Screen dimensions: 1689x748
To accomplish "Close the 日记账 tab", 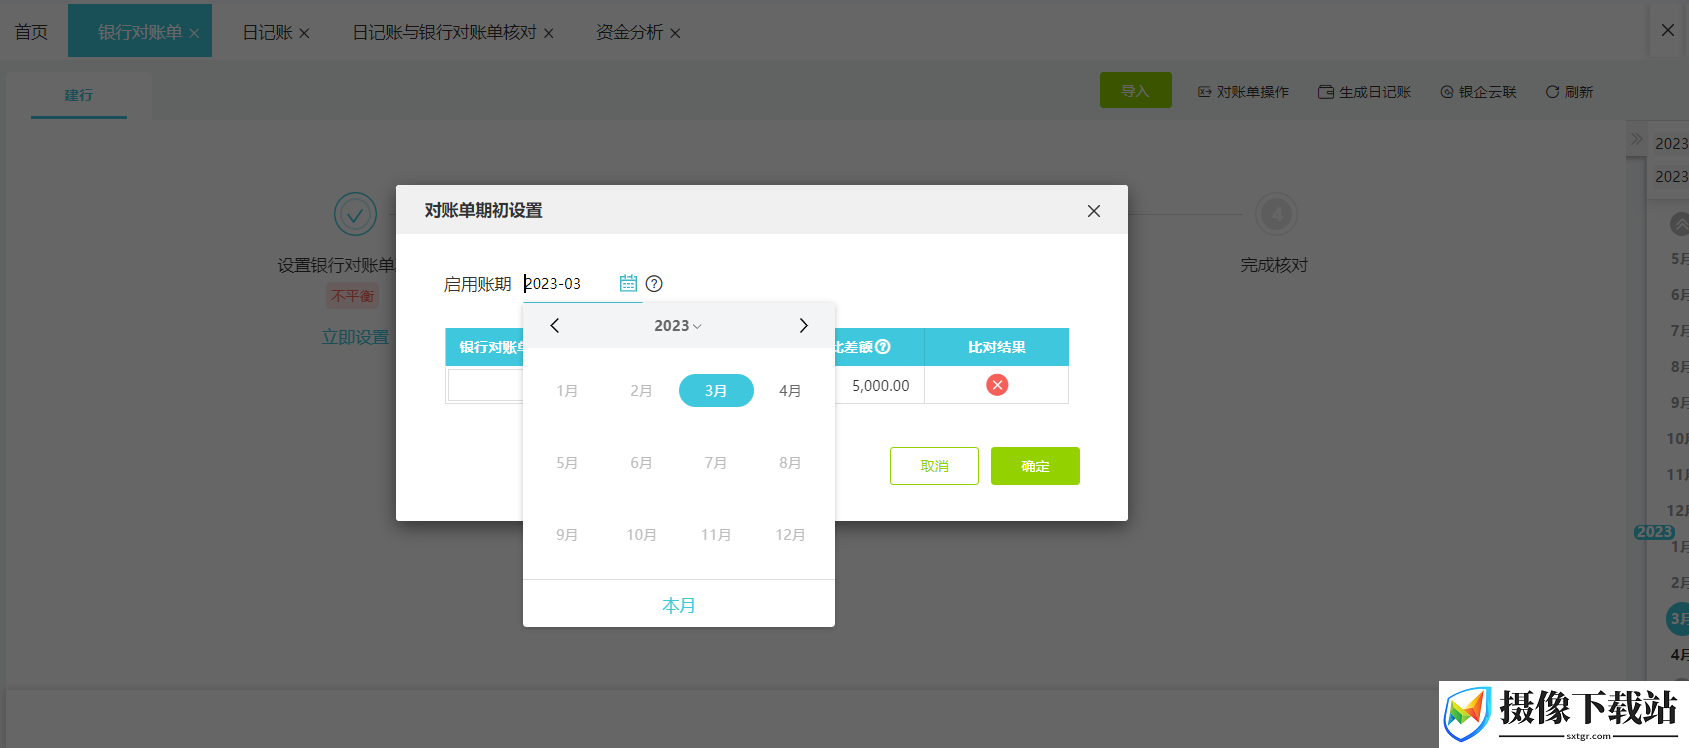I will (x=304, y=34).
